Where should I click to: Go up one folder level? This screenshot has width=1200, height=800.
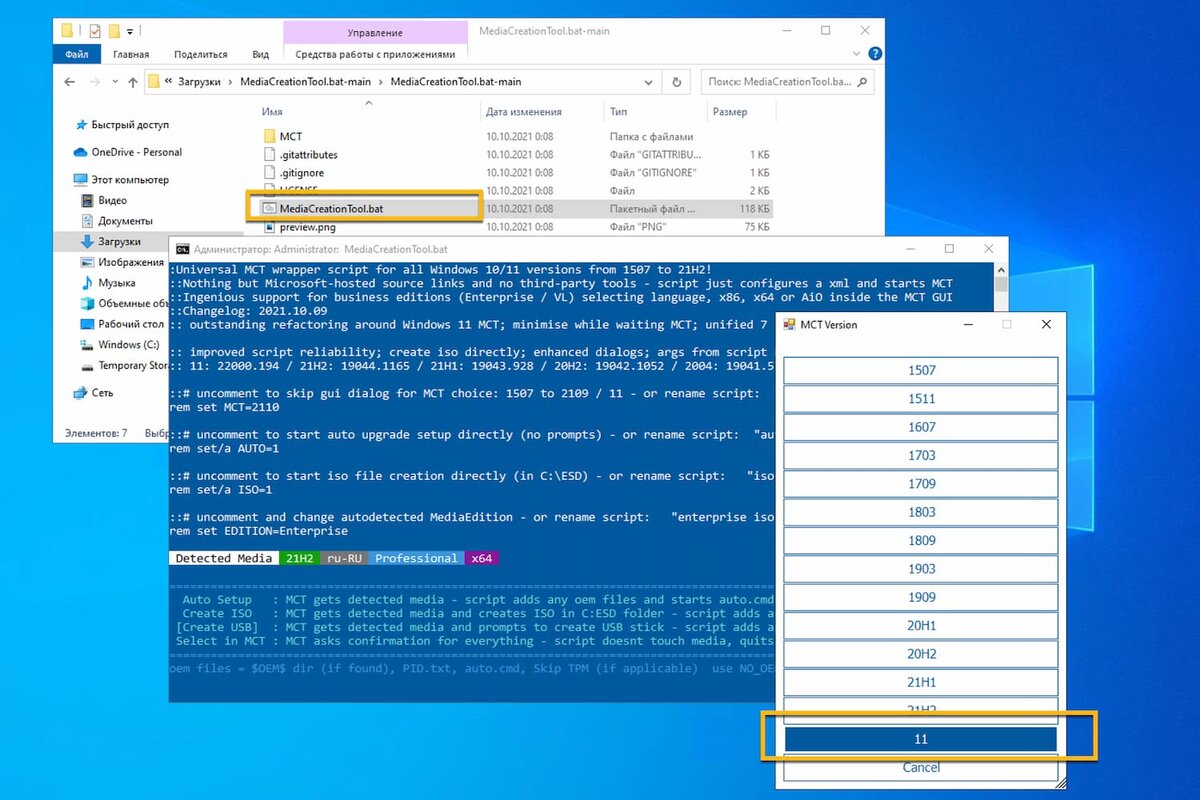(130, 82)
